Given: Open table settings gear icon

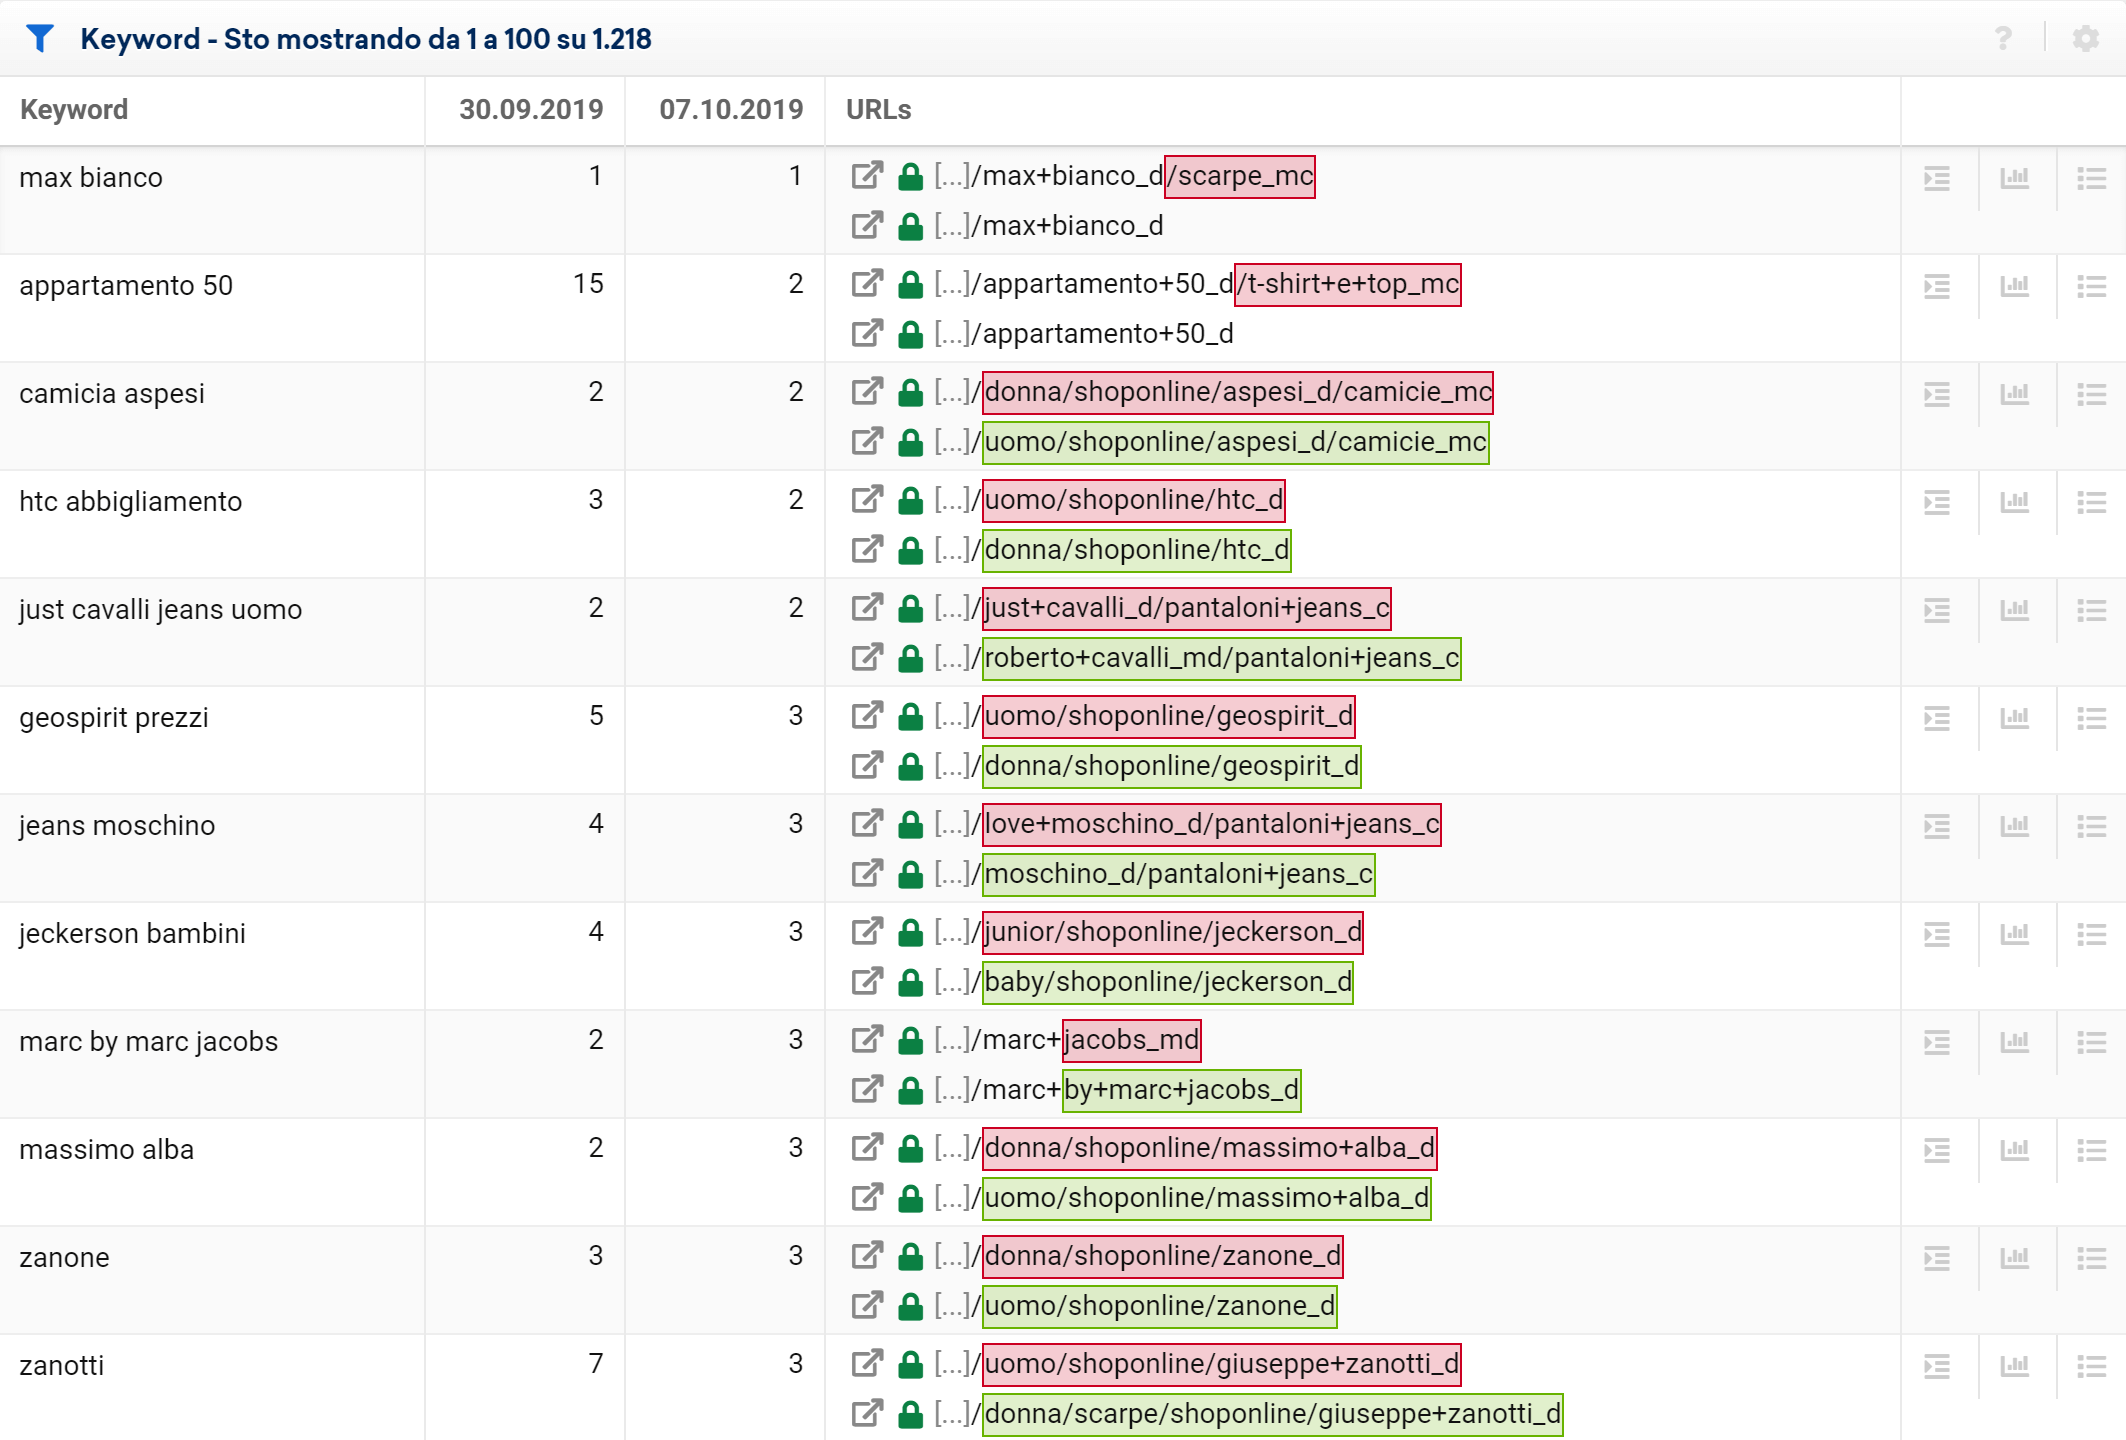Looking at the screenshot, I should click(x=2085, y=38).
